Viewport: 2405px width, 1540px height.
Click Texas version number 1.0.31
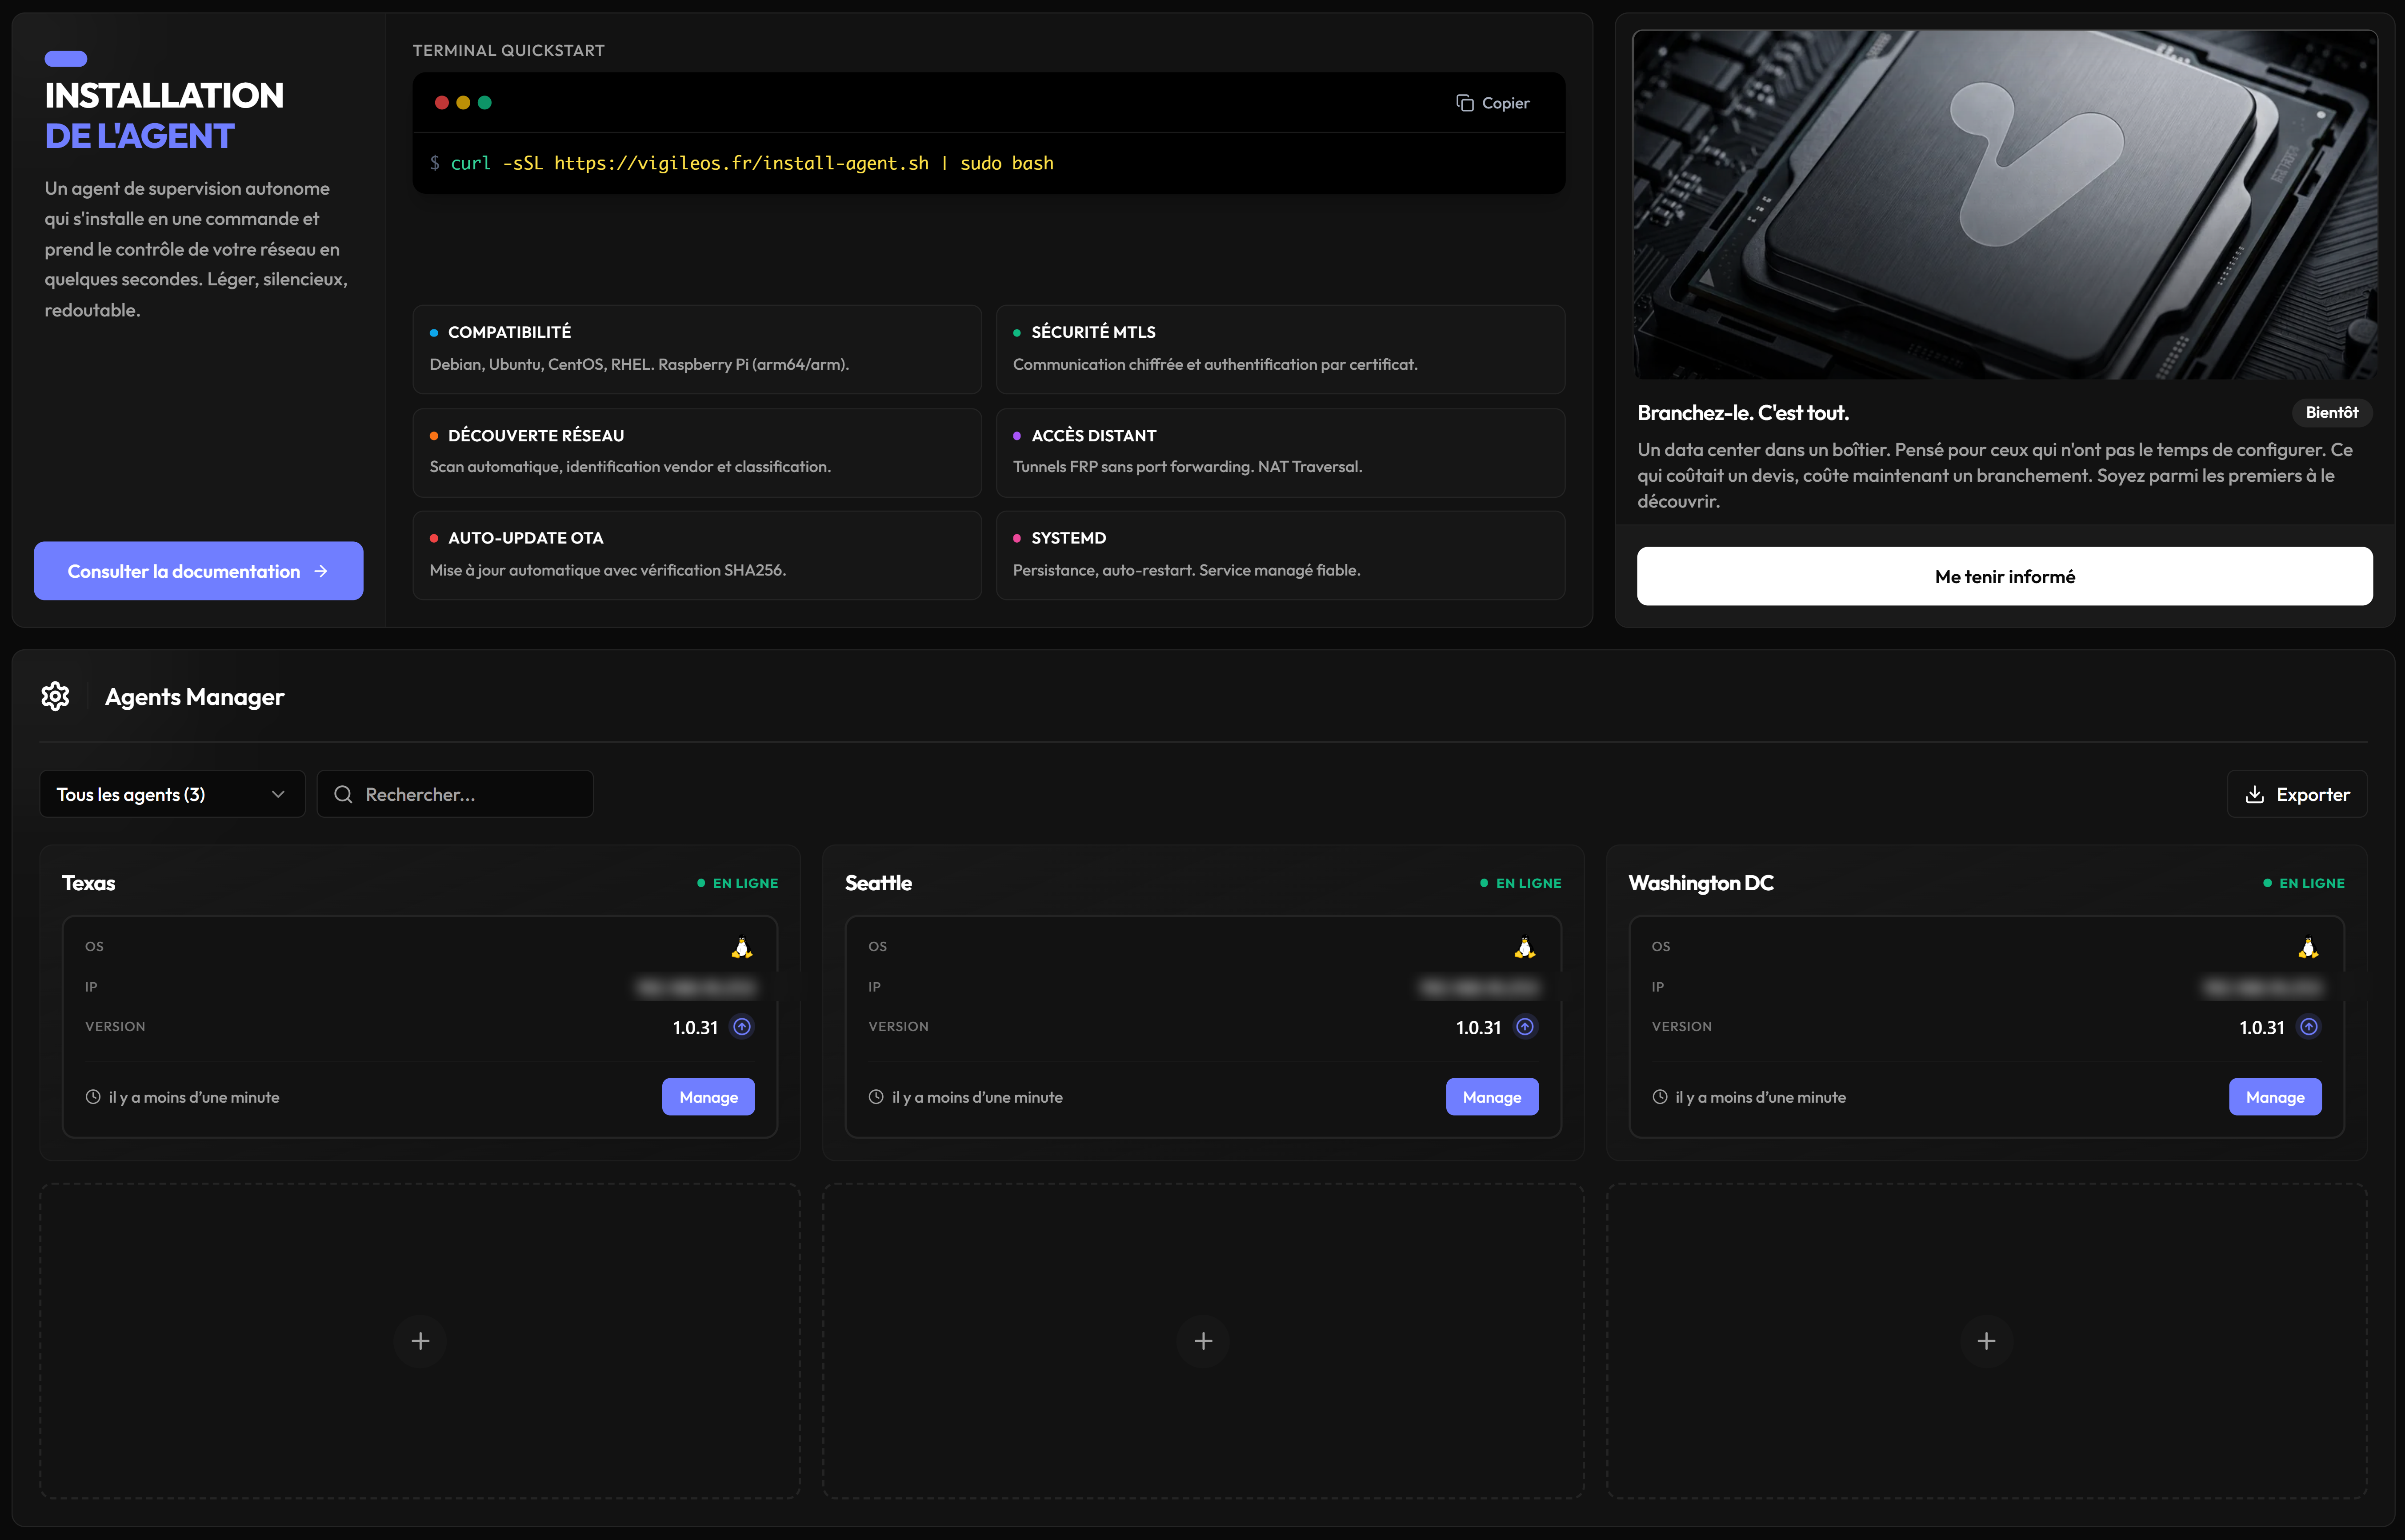pos(695,1028)
